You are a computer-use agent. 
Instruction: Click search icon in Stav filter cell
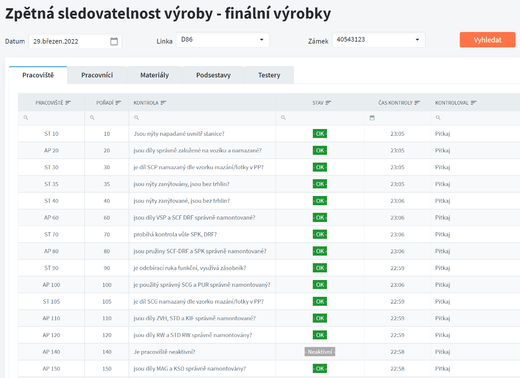tap(283, 118)
